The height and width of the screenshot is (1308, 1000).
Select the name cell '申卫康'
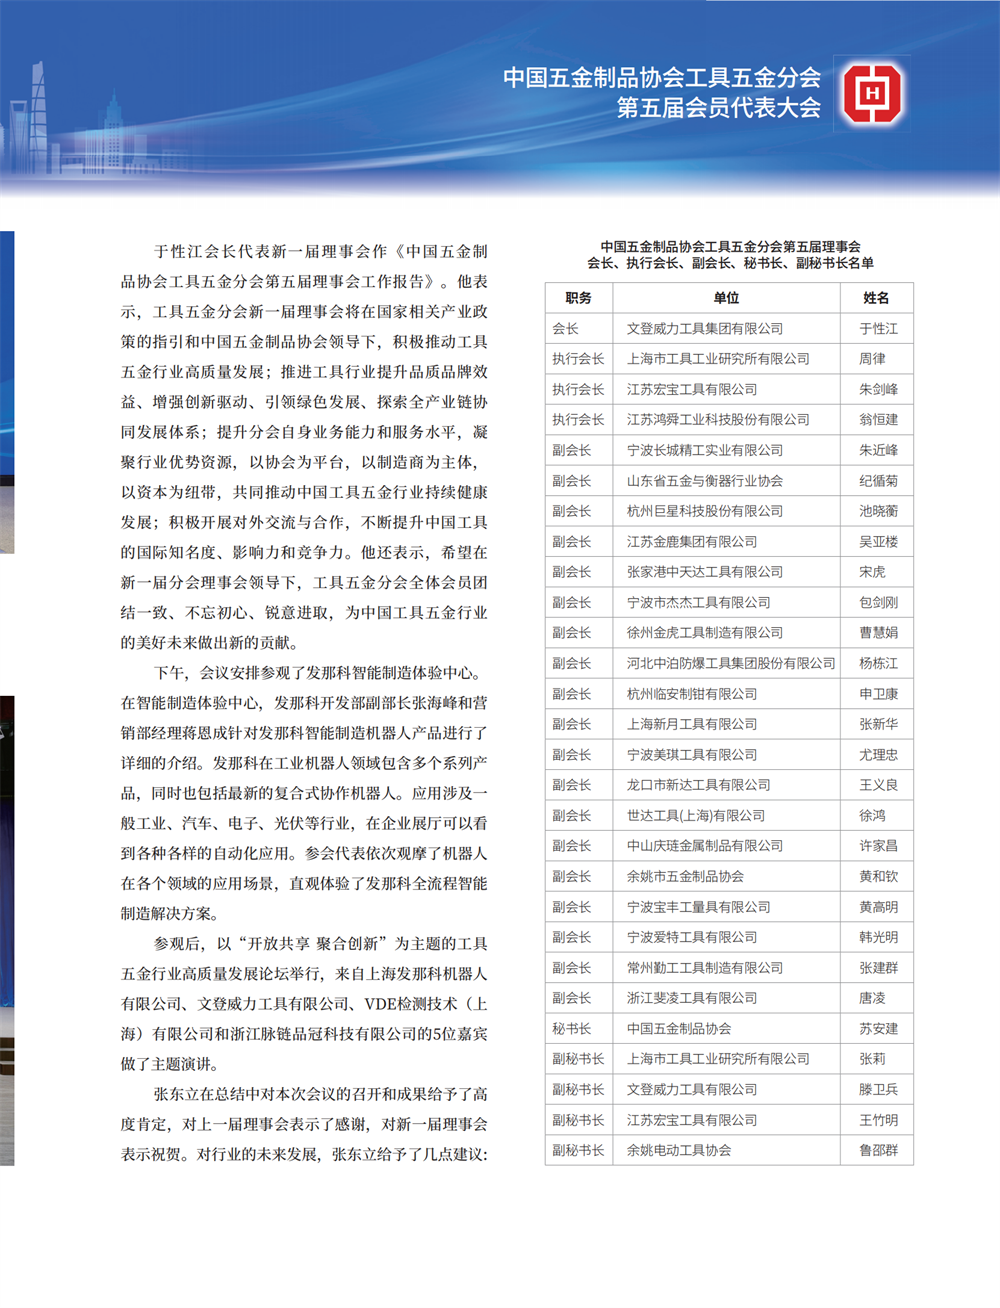(x=879, y=694)
